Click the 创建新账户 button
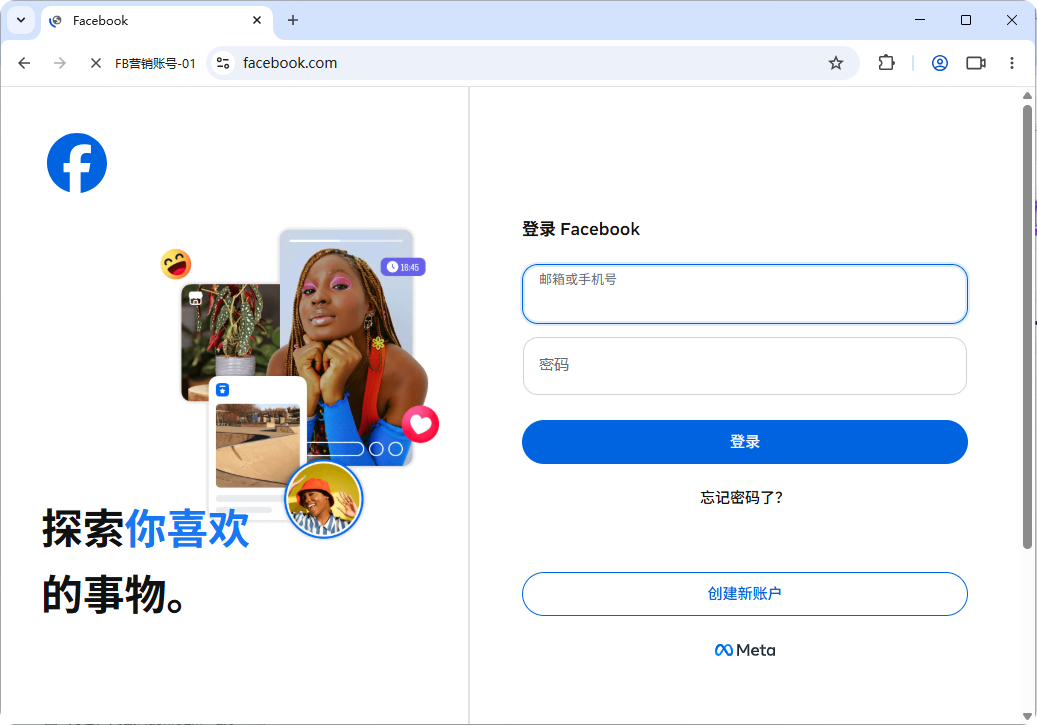This screenshot has width=1037, height=725. click(x=745, y=594)
